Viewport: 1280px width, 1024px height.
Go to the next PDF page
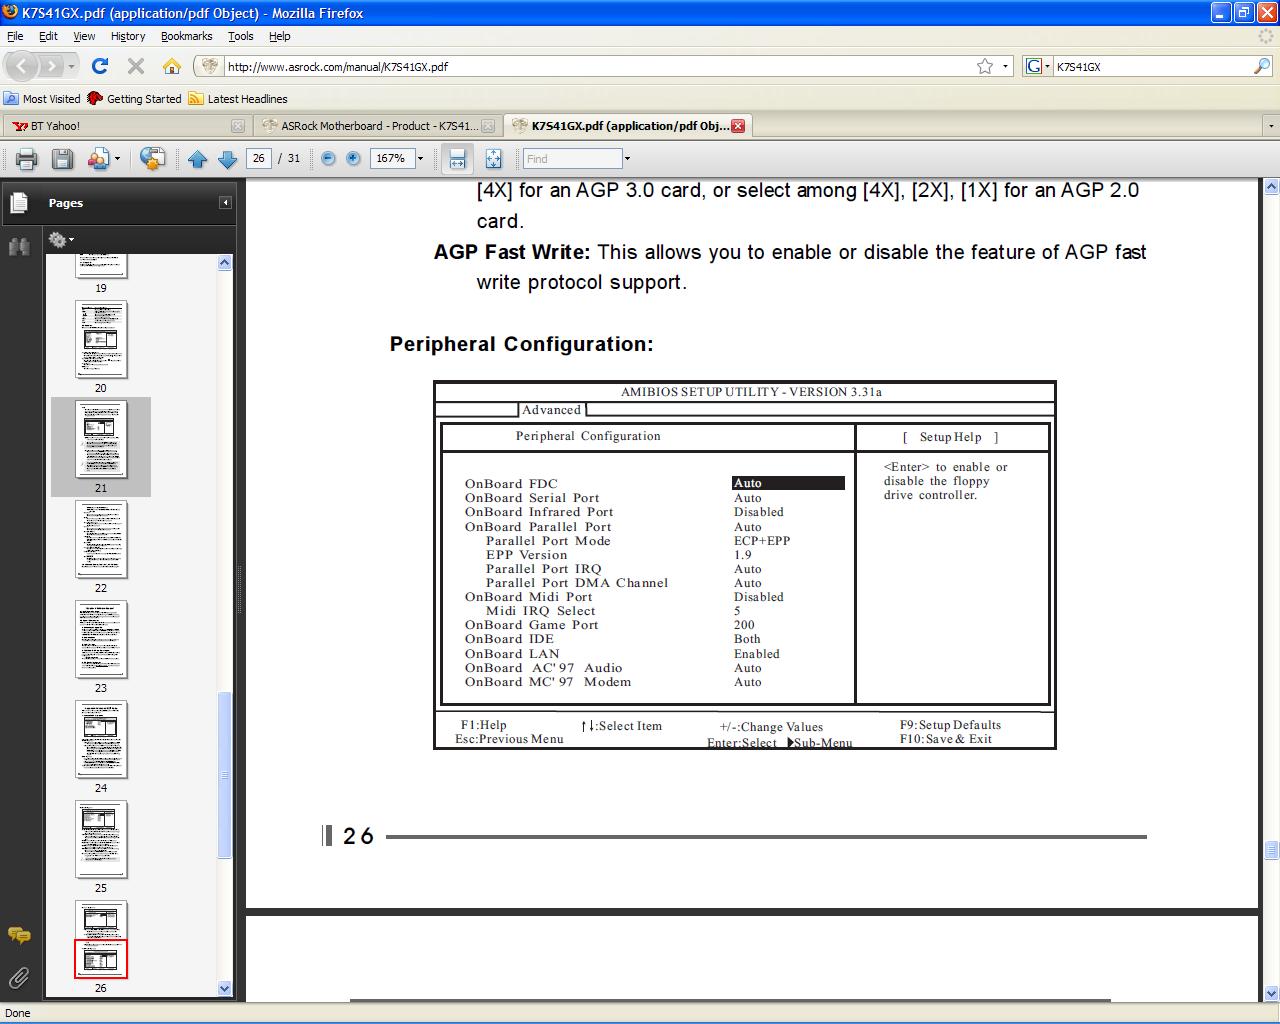point(227,159)
